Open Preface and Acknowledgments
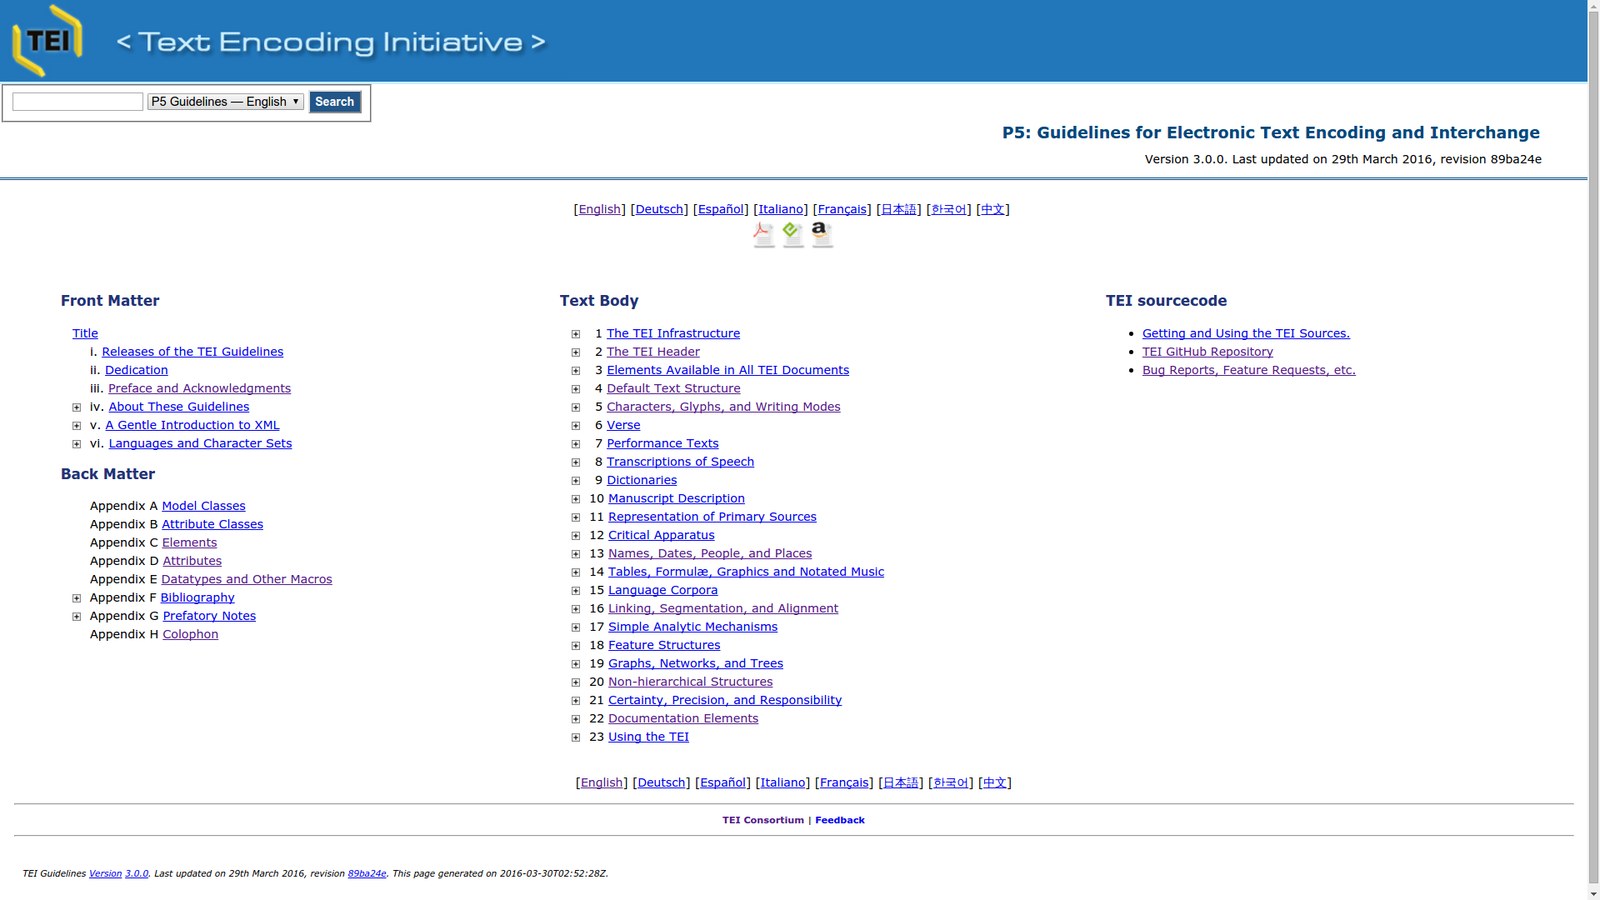This screenshot has width=1600, height=900. (x=199, y=389)
